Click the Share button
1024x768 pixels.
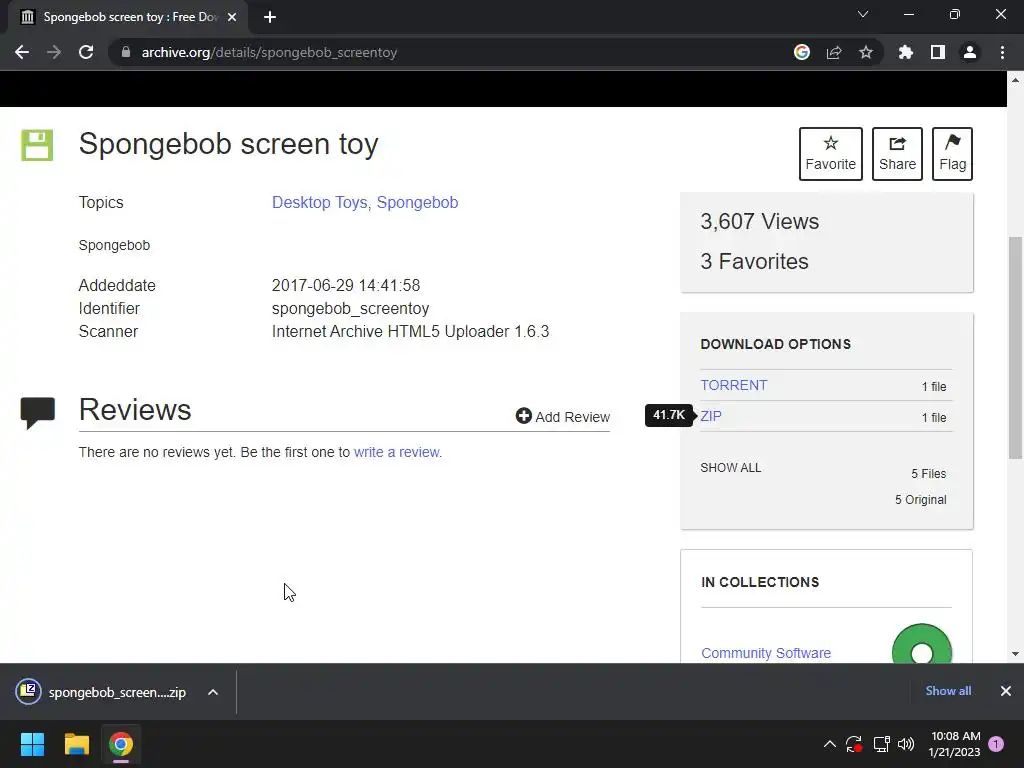pyautogui.click(x=897, y=153)
